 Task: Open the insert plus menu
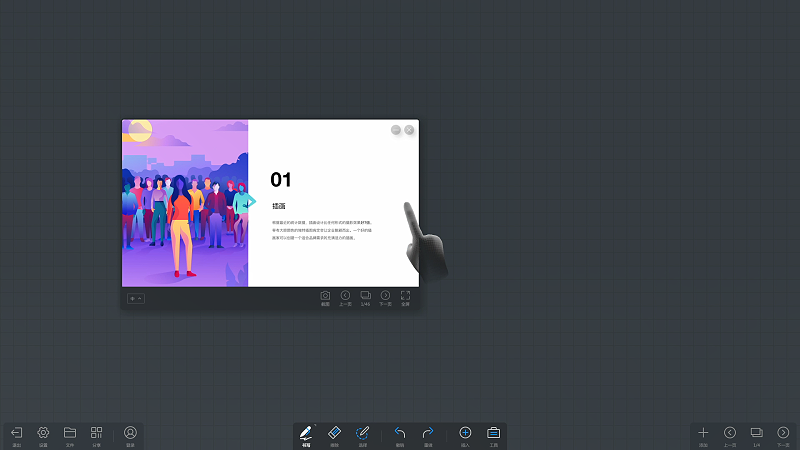pos(465,434)
